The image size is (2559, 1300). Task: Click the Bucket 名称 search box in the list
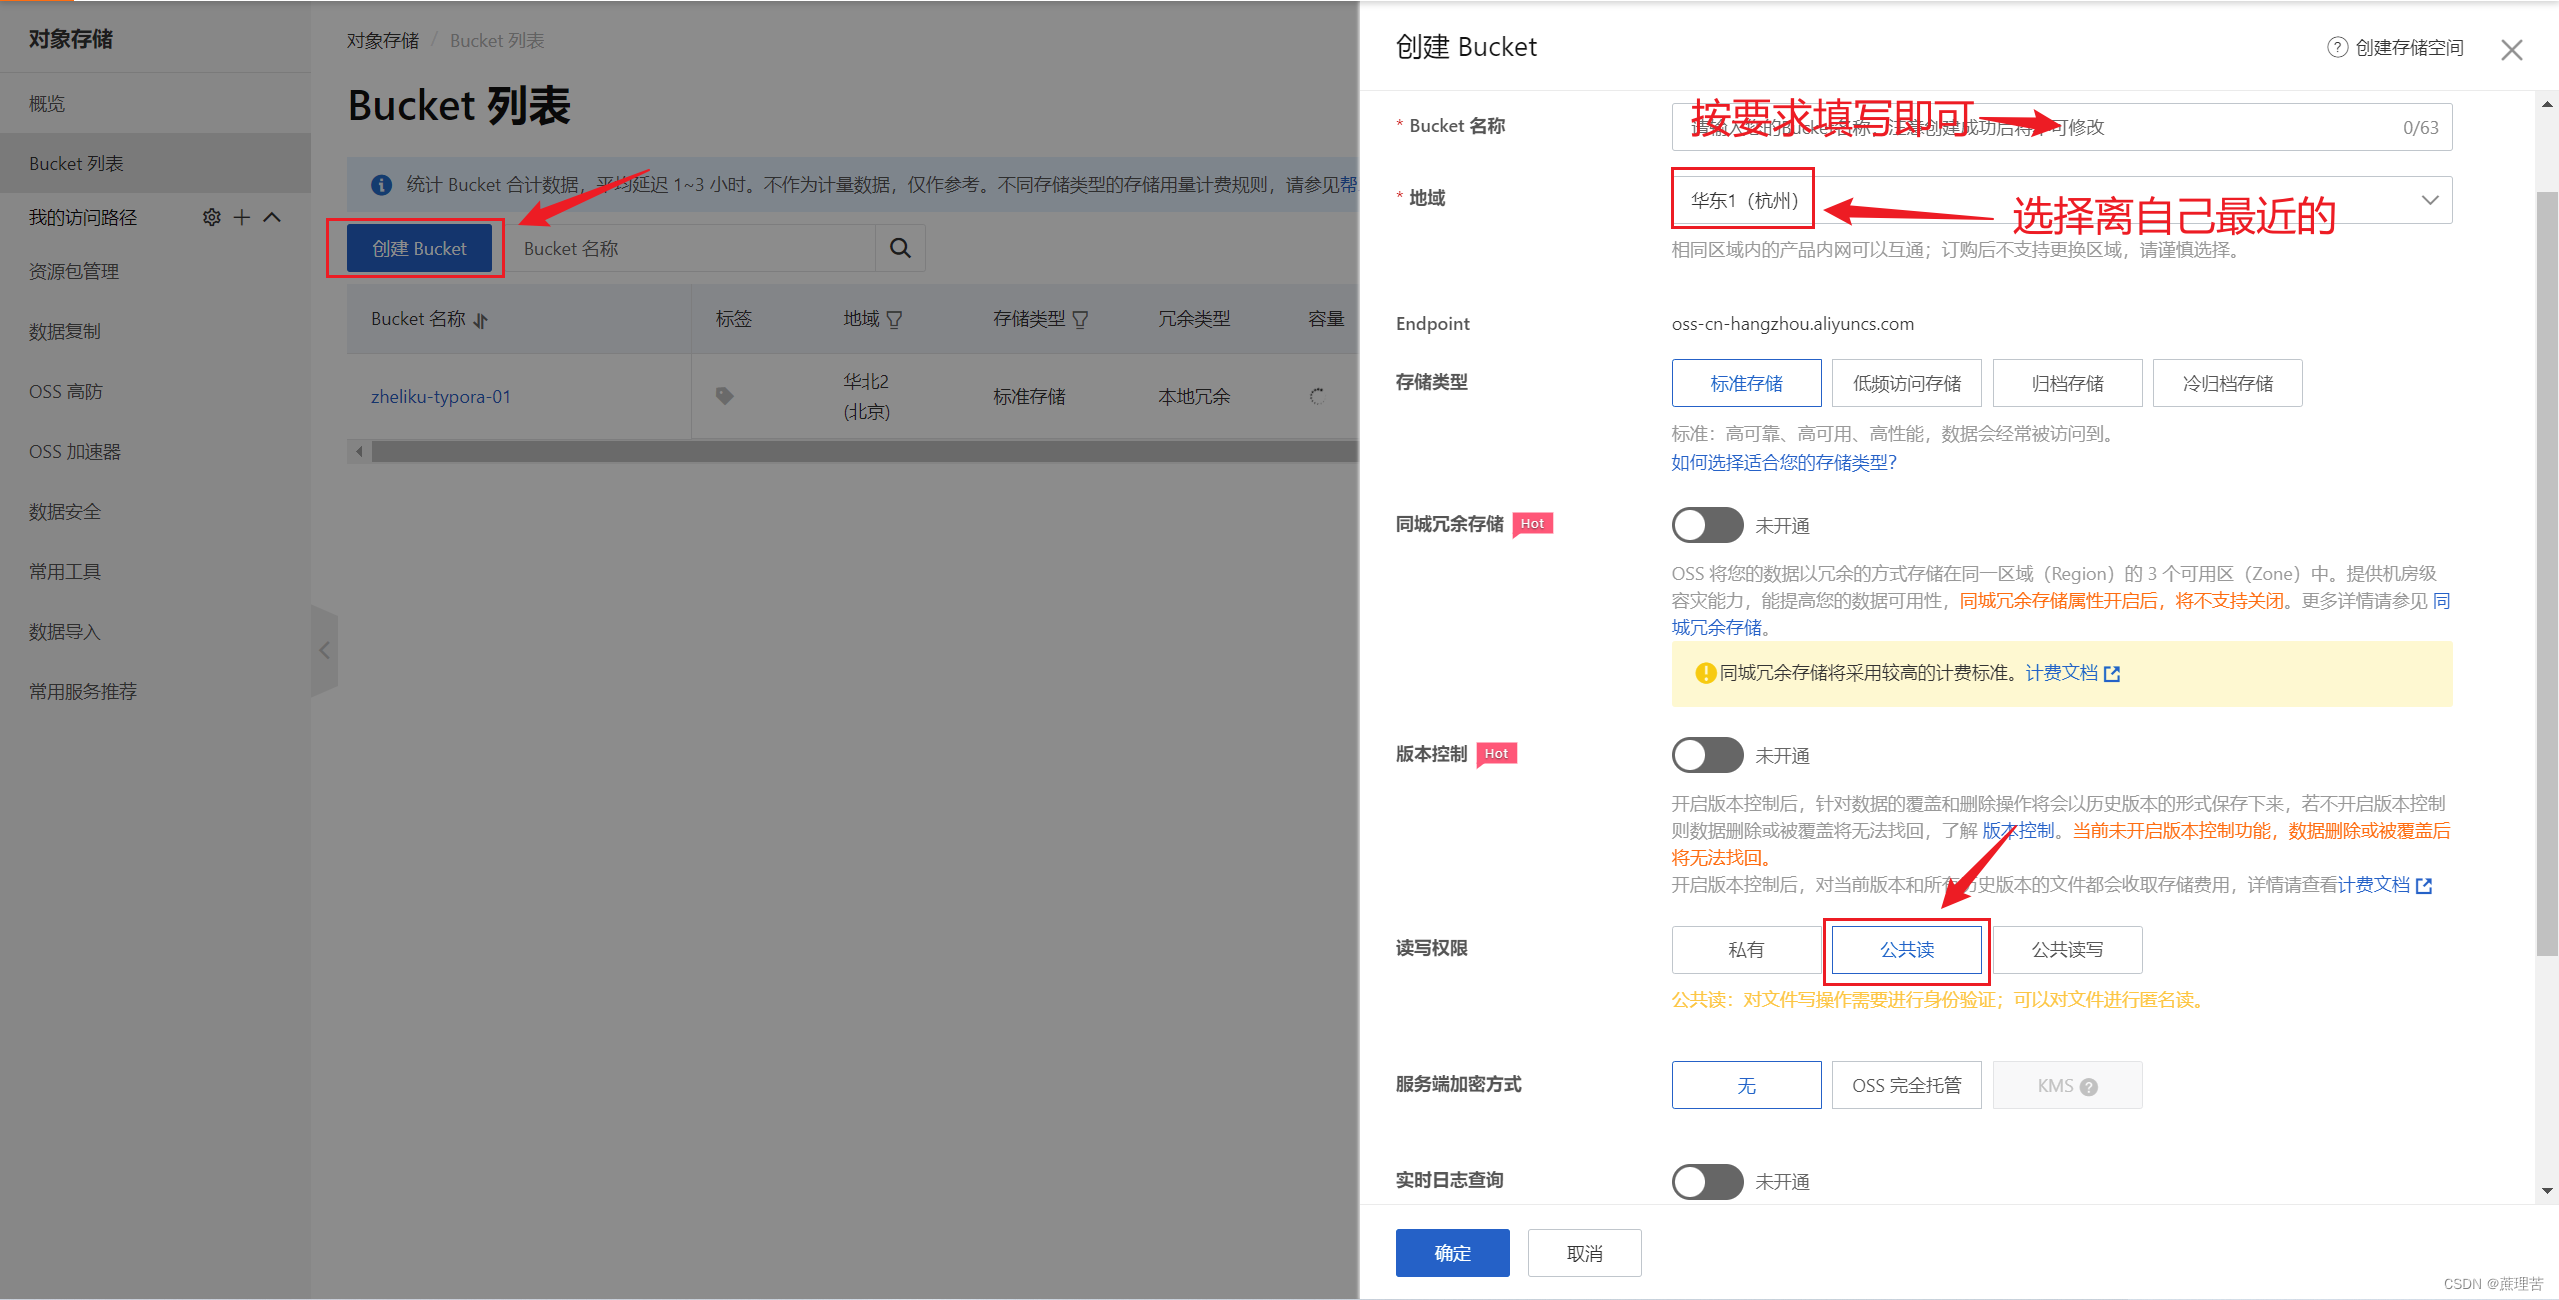click(x=690, y=248)
